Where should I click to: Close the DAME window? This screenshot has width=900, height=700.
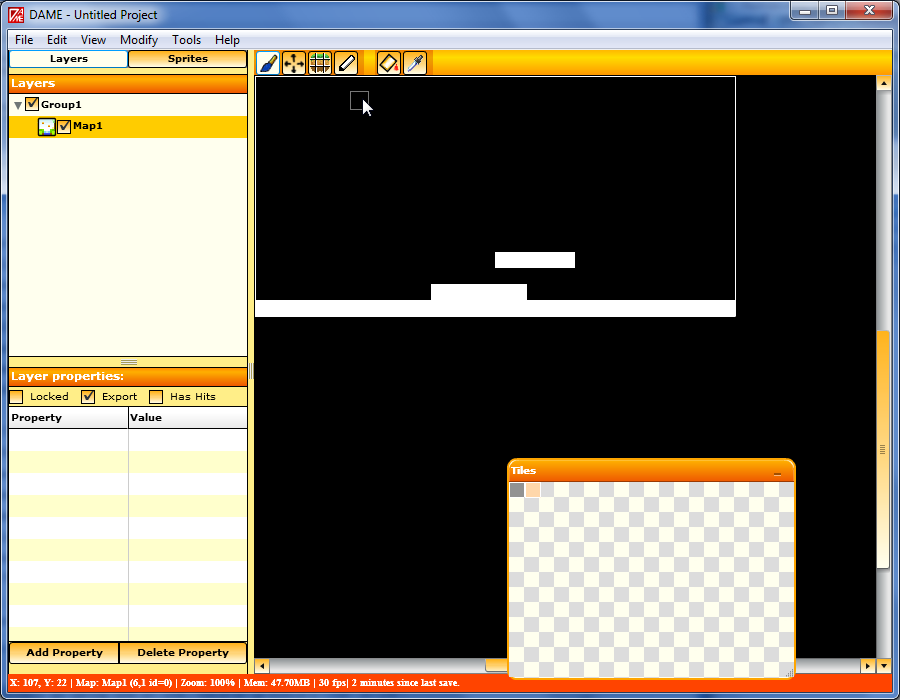tap(869, 11)
